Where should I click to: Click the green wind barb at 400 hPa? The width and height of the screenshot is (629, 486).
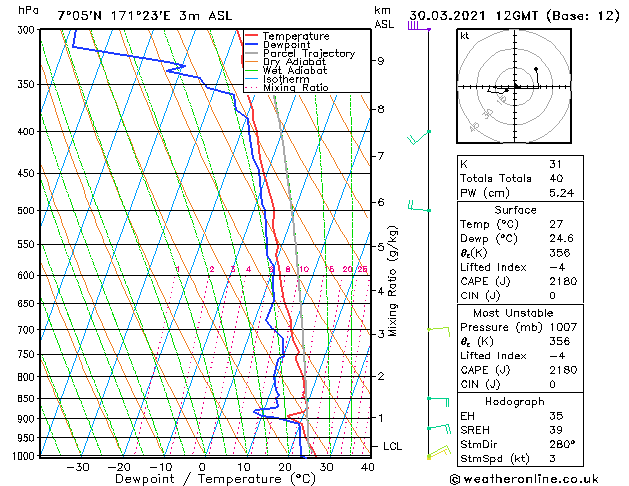click(x=419, y=137)
